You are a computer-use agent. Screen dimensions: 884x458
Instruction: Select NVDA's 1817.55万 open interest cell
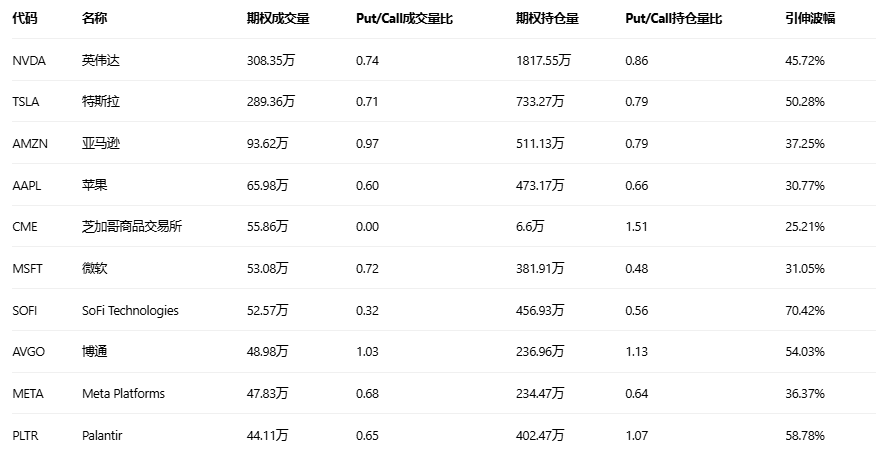[543, 61]
